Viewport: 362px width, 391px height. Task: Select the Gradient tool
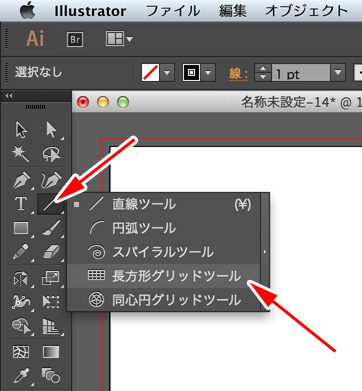click(x=51, y=352)
